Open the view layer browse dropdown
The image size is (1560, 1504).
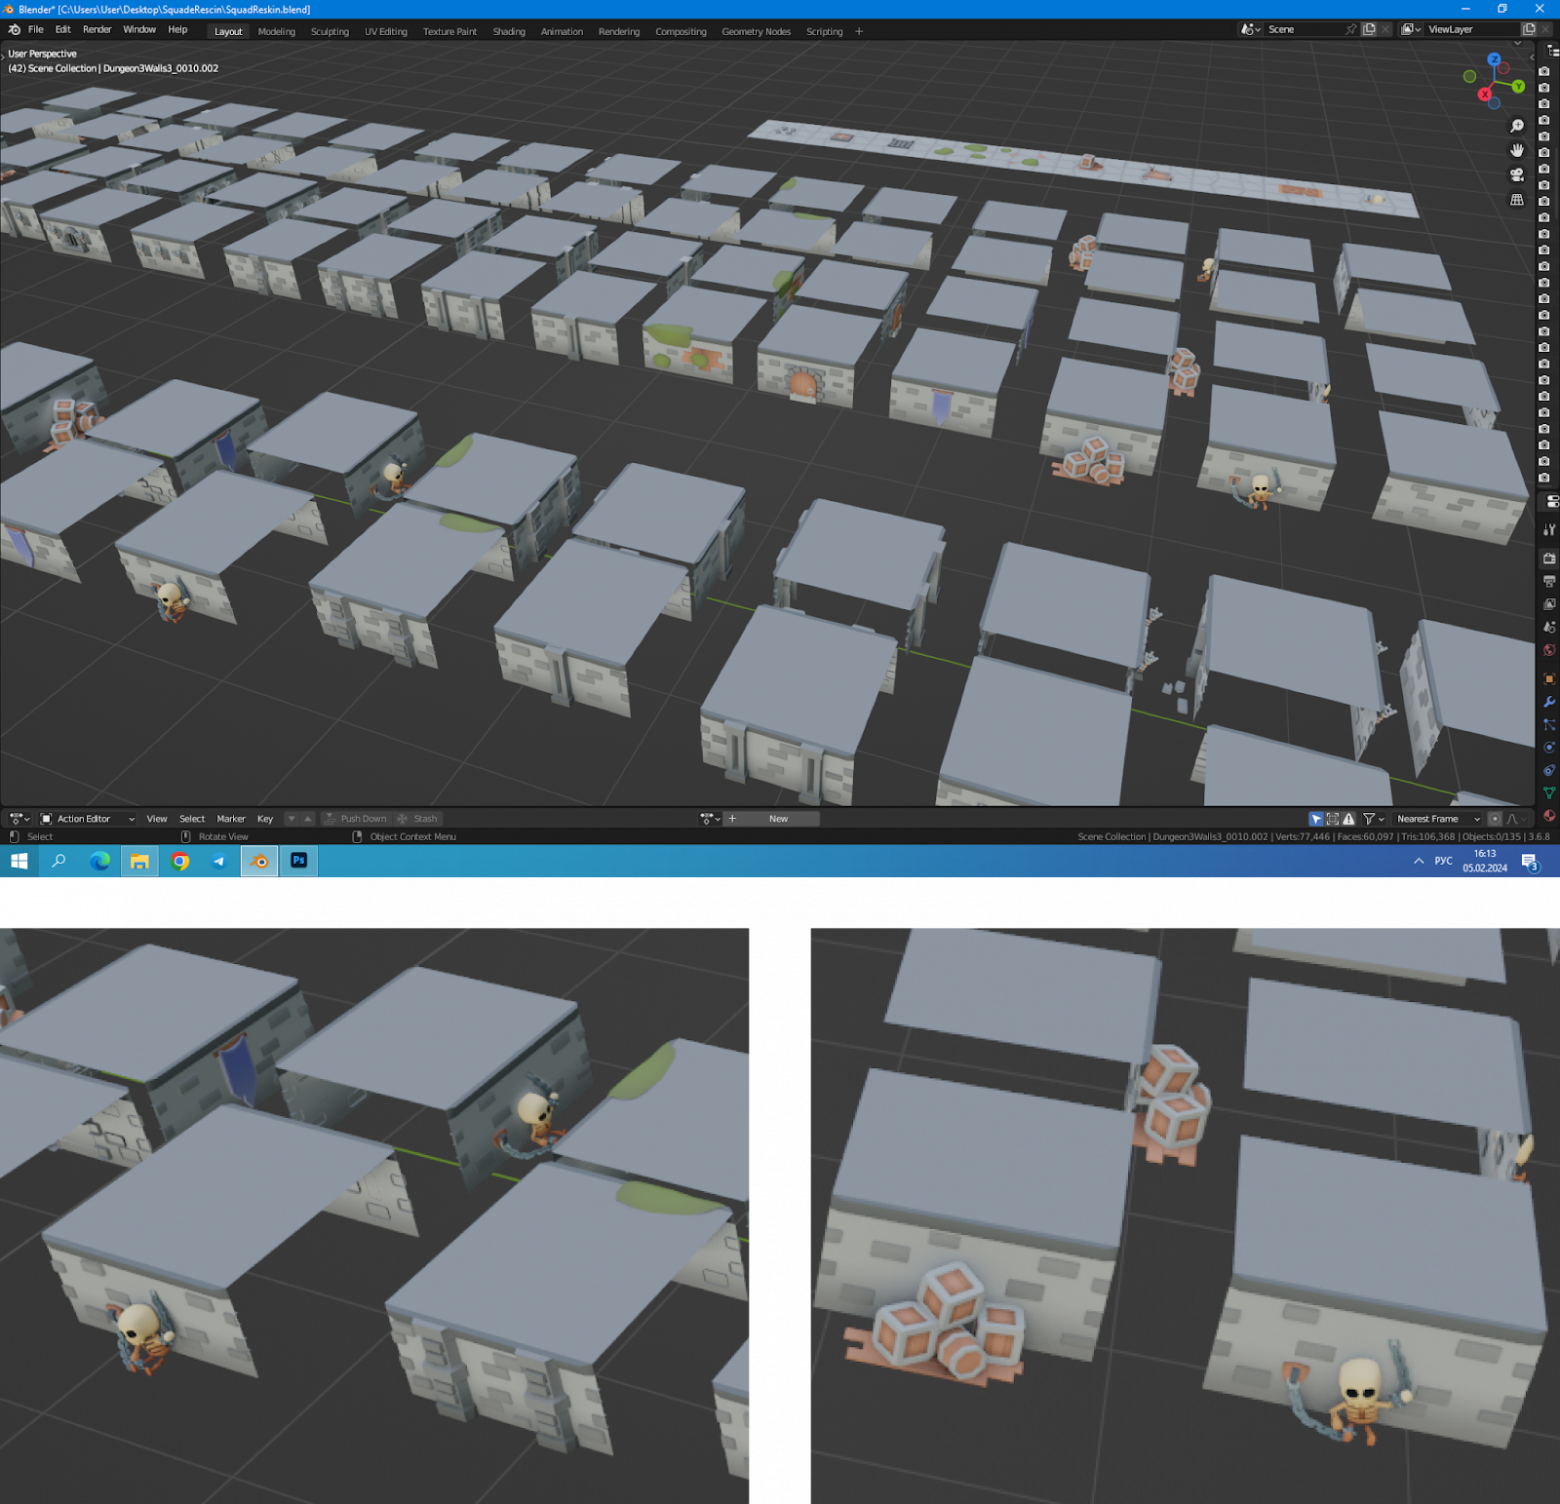(1411, 30)
